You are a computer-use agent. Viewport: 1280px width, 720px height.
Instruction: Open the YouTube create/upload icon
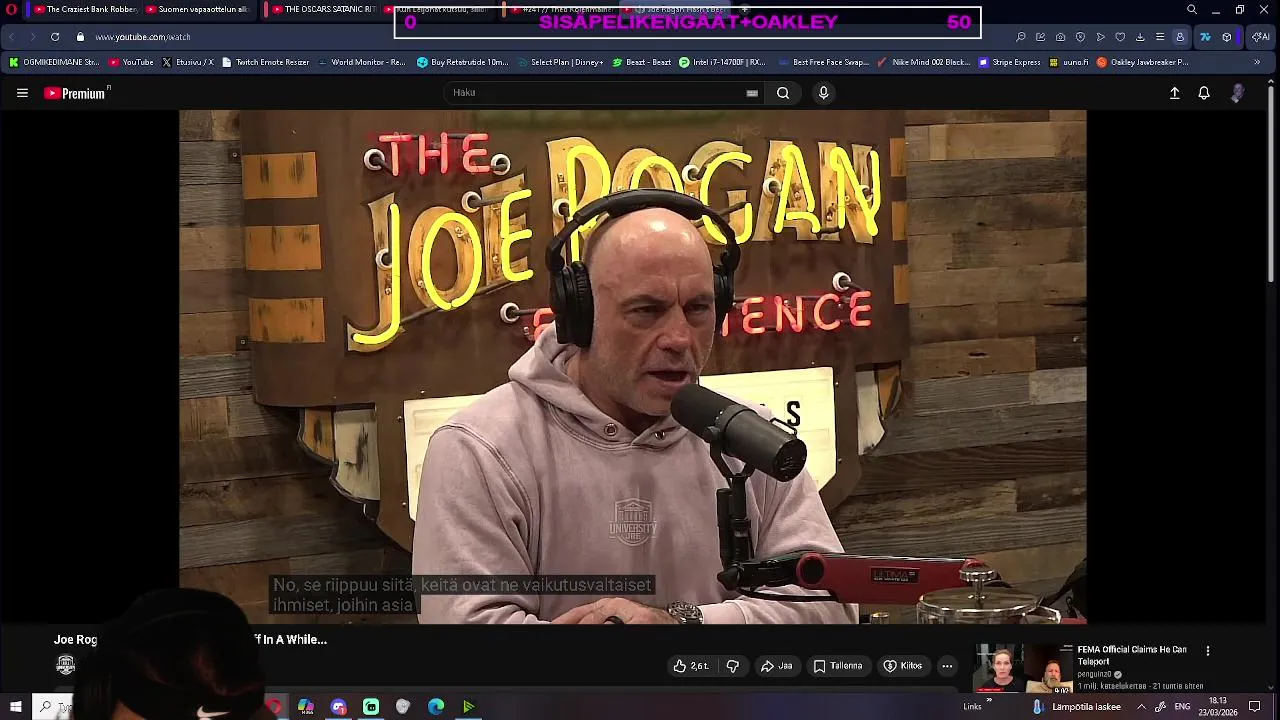(x=1175, y=93)
